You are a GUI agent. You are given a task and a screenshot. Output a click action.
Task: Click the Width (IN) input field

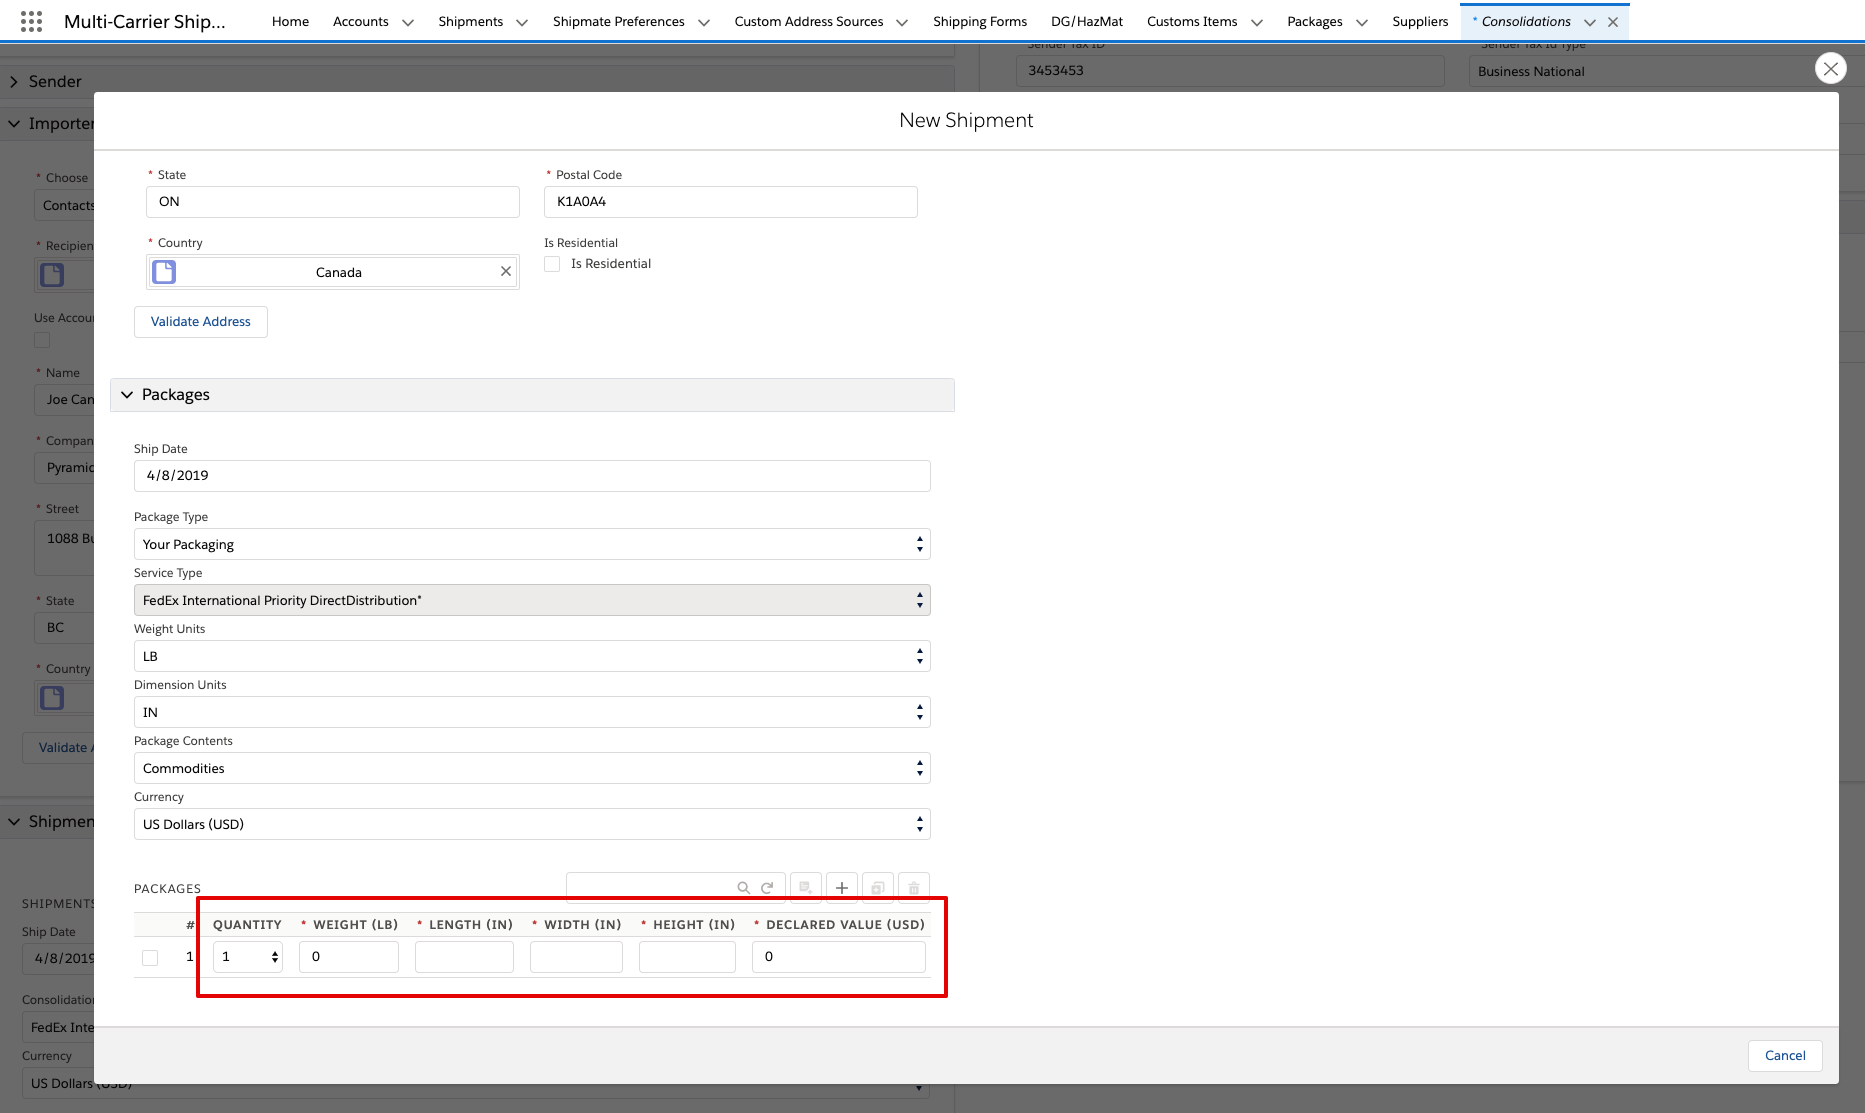[576, 957]
